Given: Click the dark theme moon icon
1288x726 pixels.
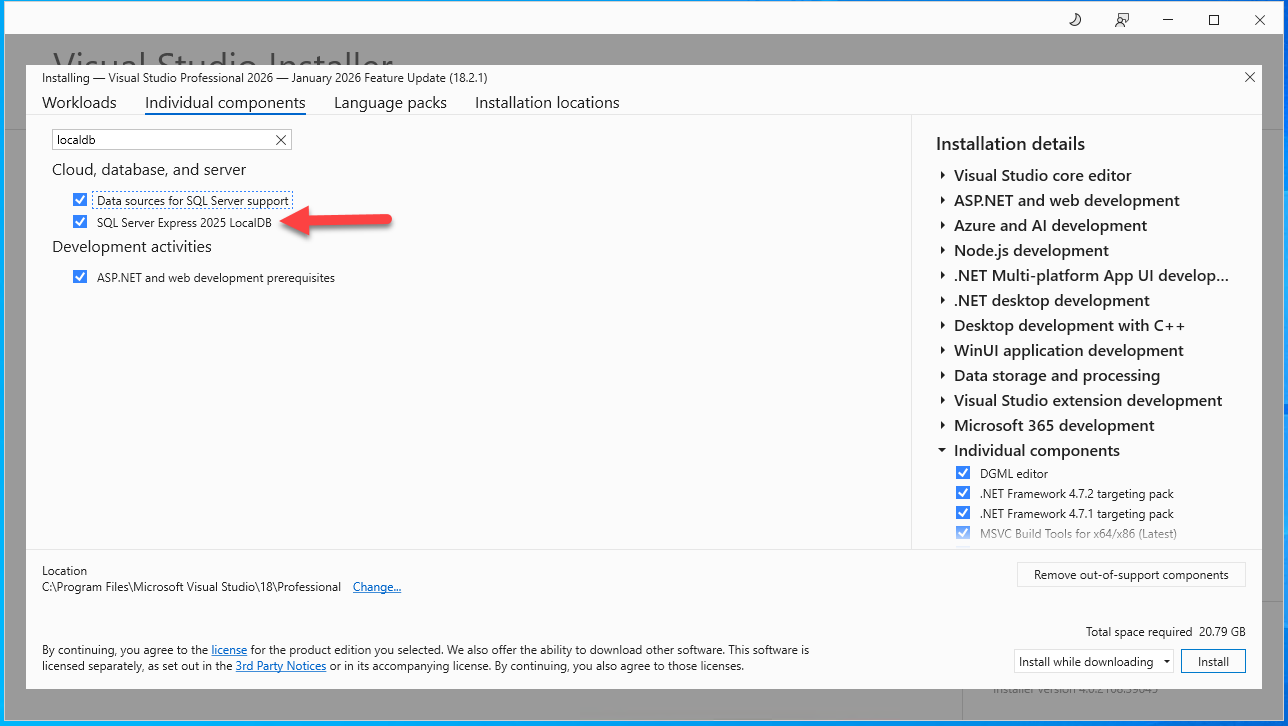Looking at the screenshot, I should pyautogui.click(x=1075, y=20).
